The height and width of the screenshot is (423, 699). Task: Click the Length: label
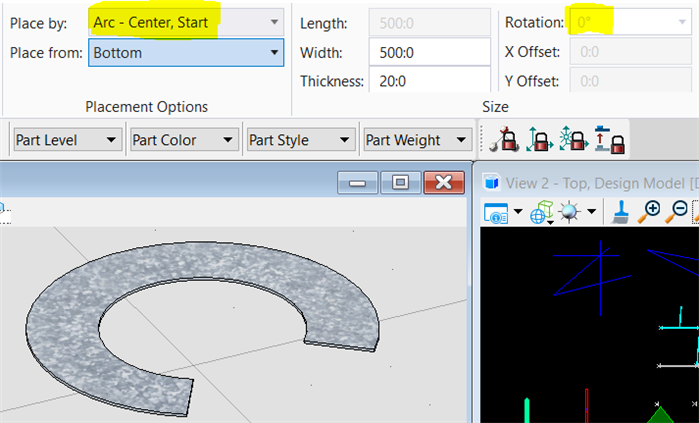tap(324, 23)
